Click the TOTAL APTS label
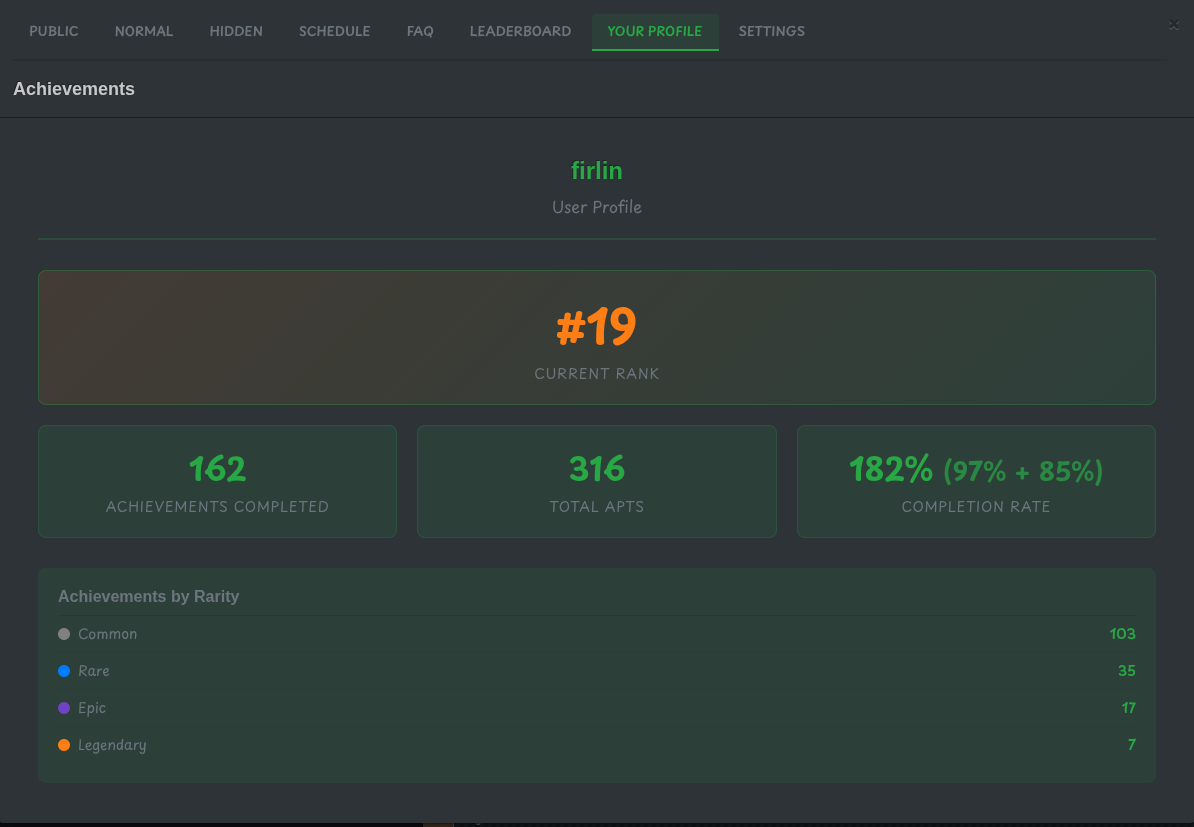 click(597, 506)
